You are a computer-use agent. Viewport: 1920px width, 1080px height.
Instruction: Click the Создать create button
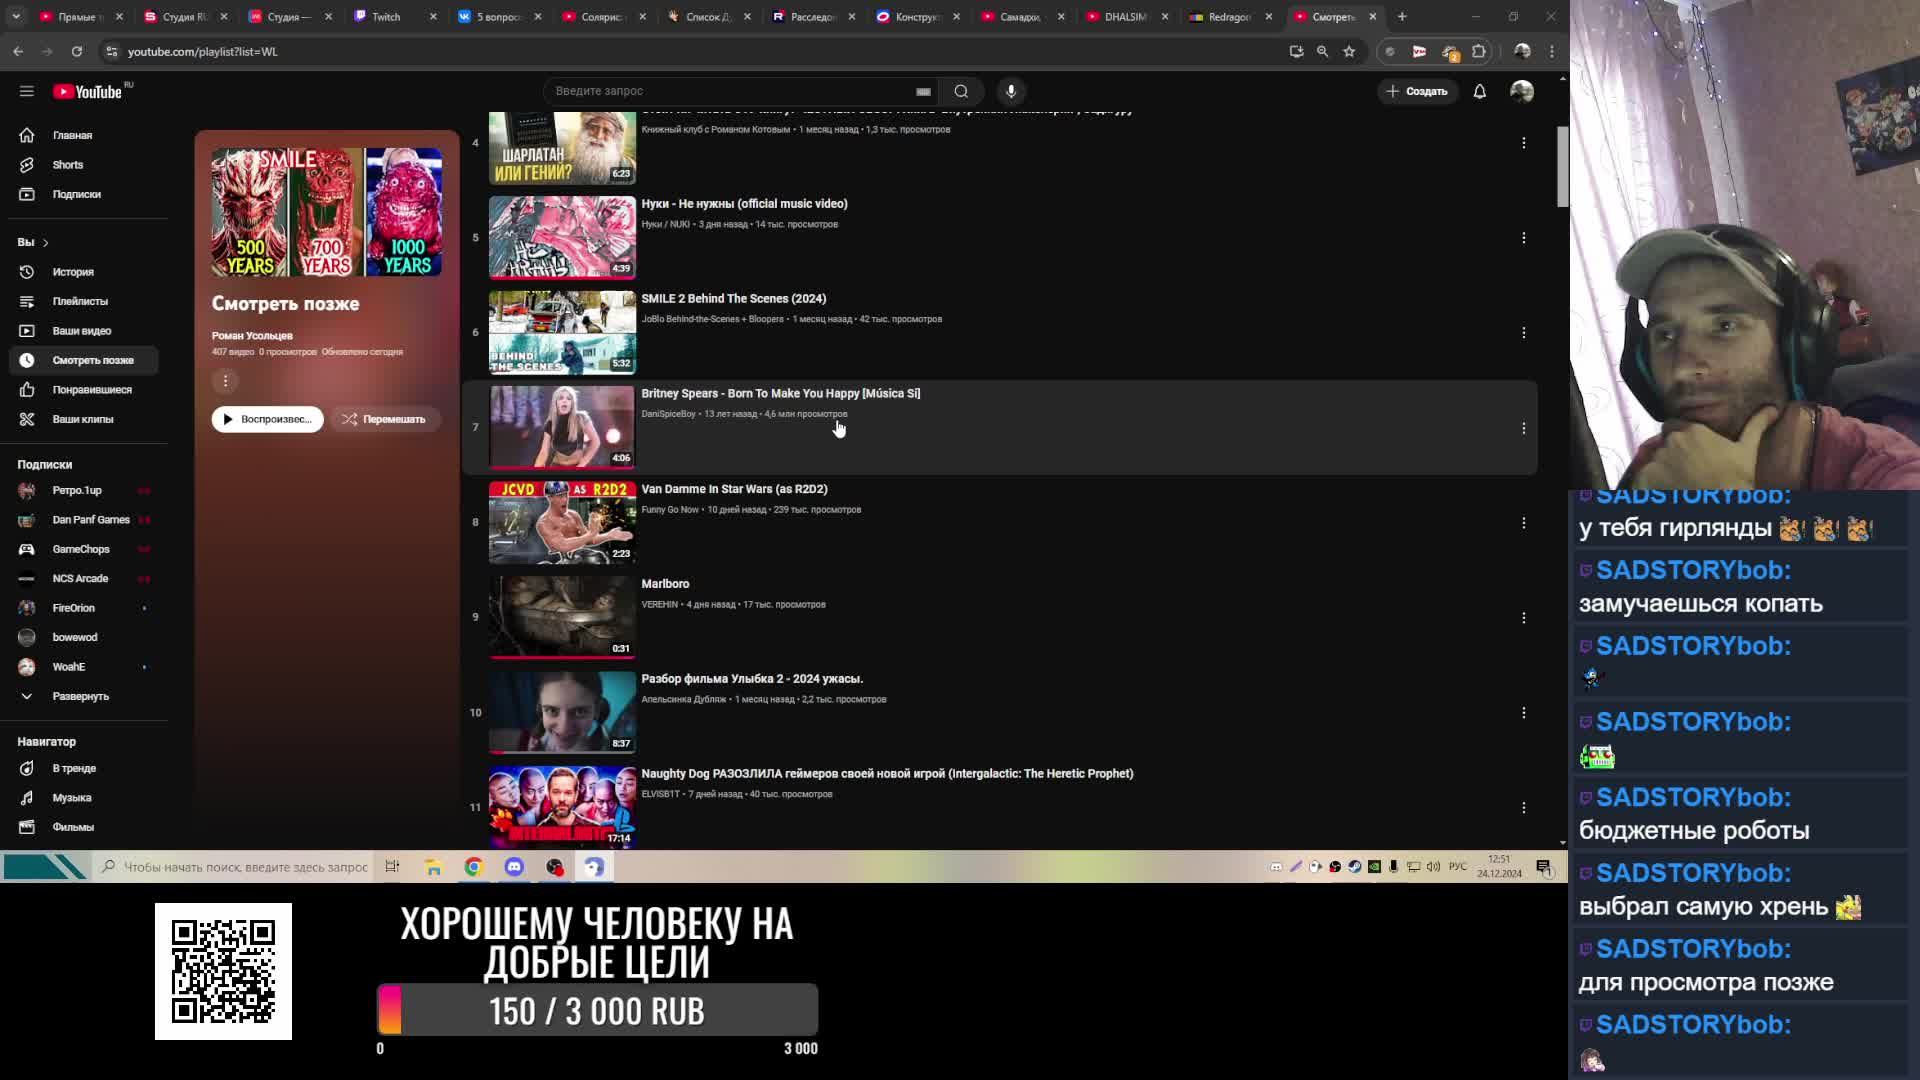click(1417, 91)
